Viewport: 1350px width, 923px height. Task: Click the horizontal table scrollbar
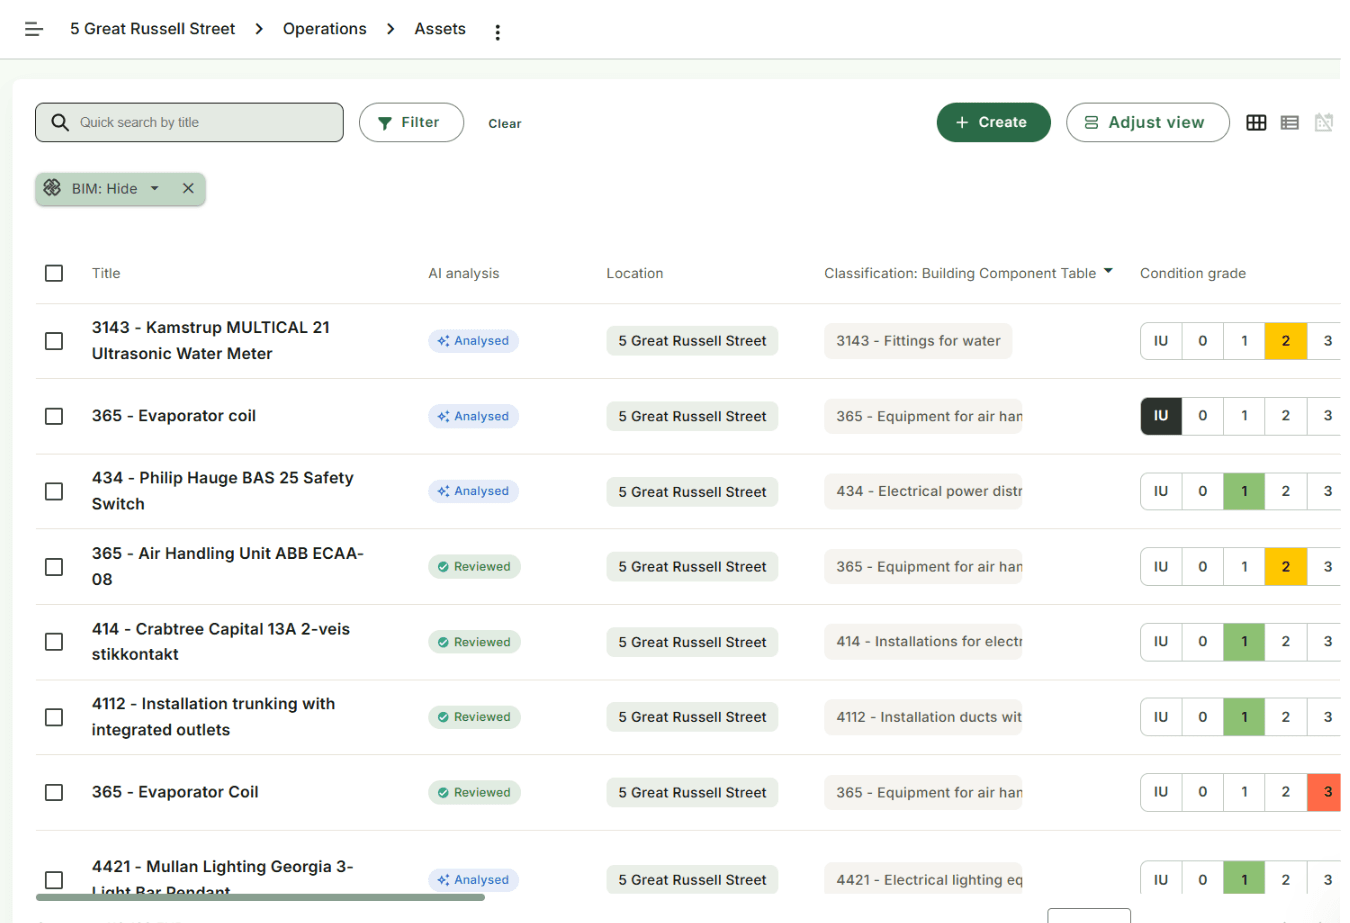[x=260, y=897]
